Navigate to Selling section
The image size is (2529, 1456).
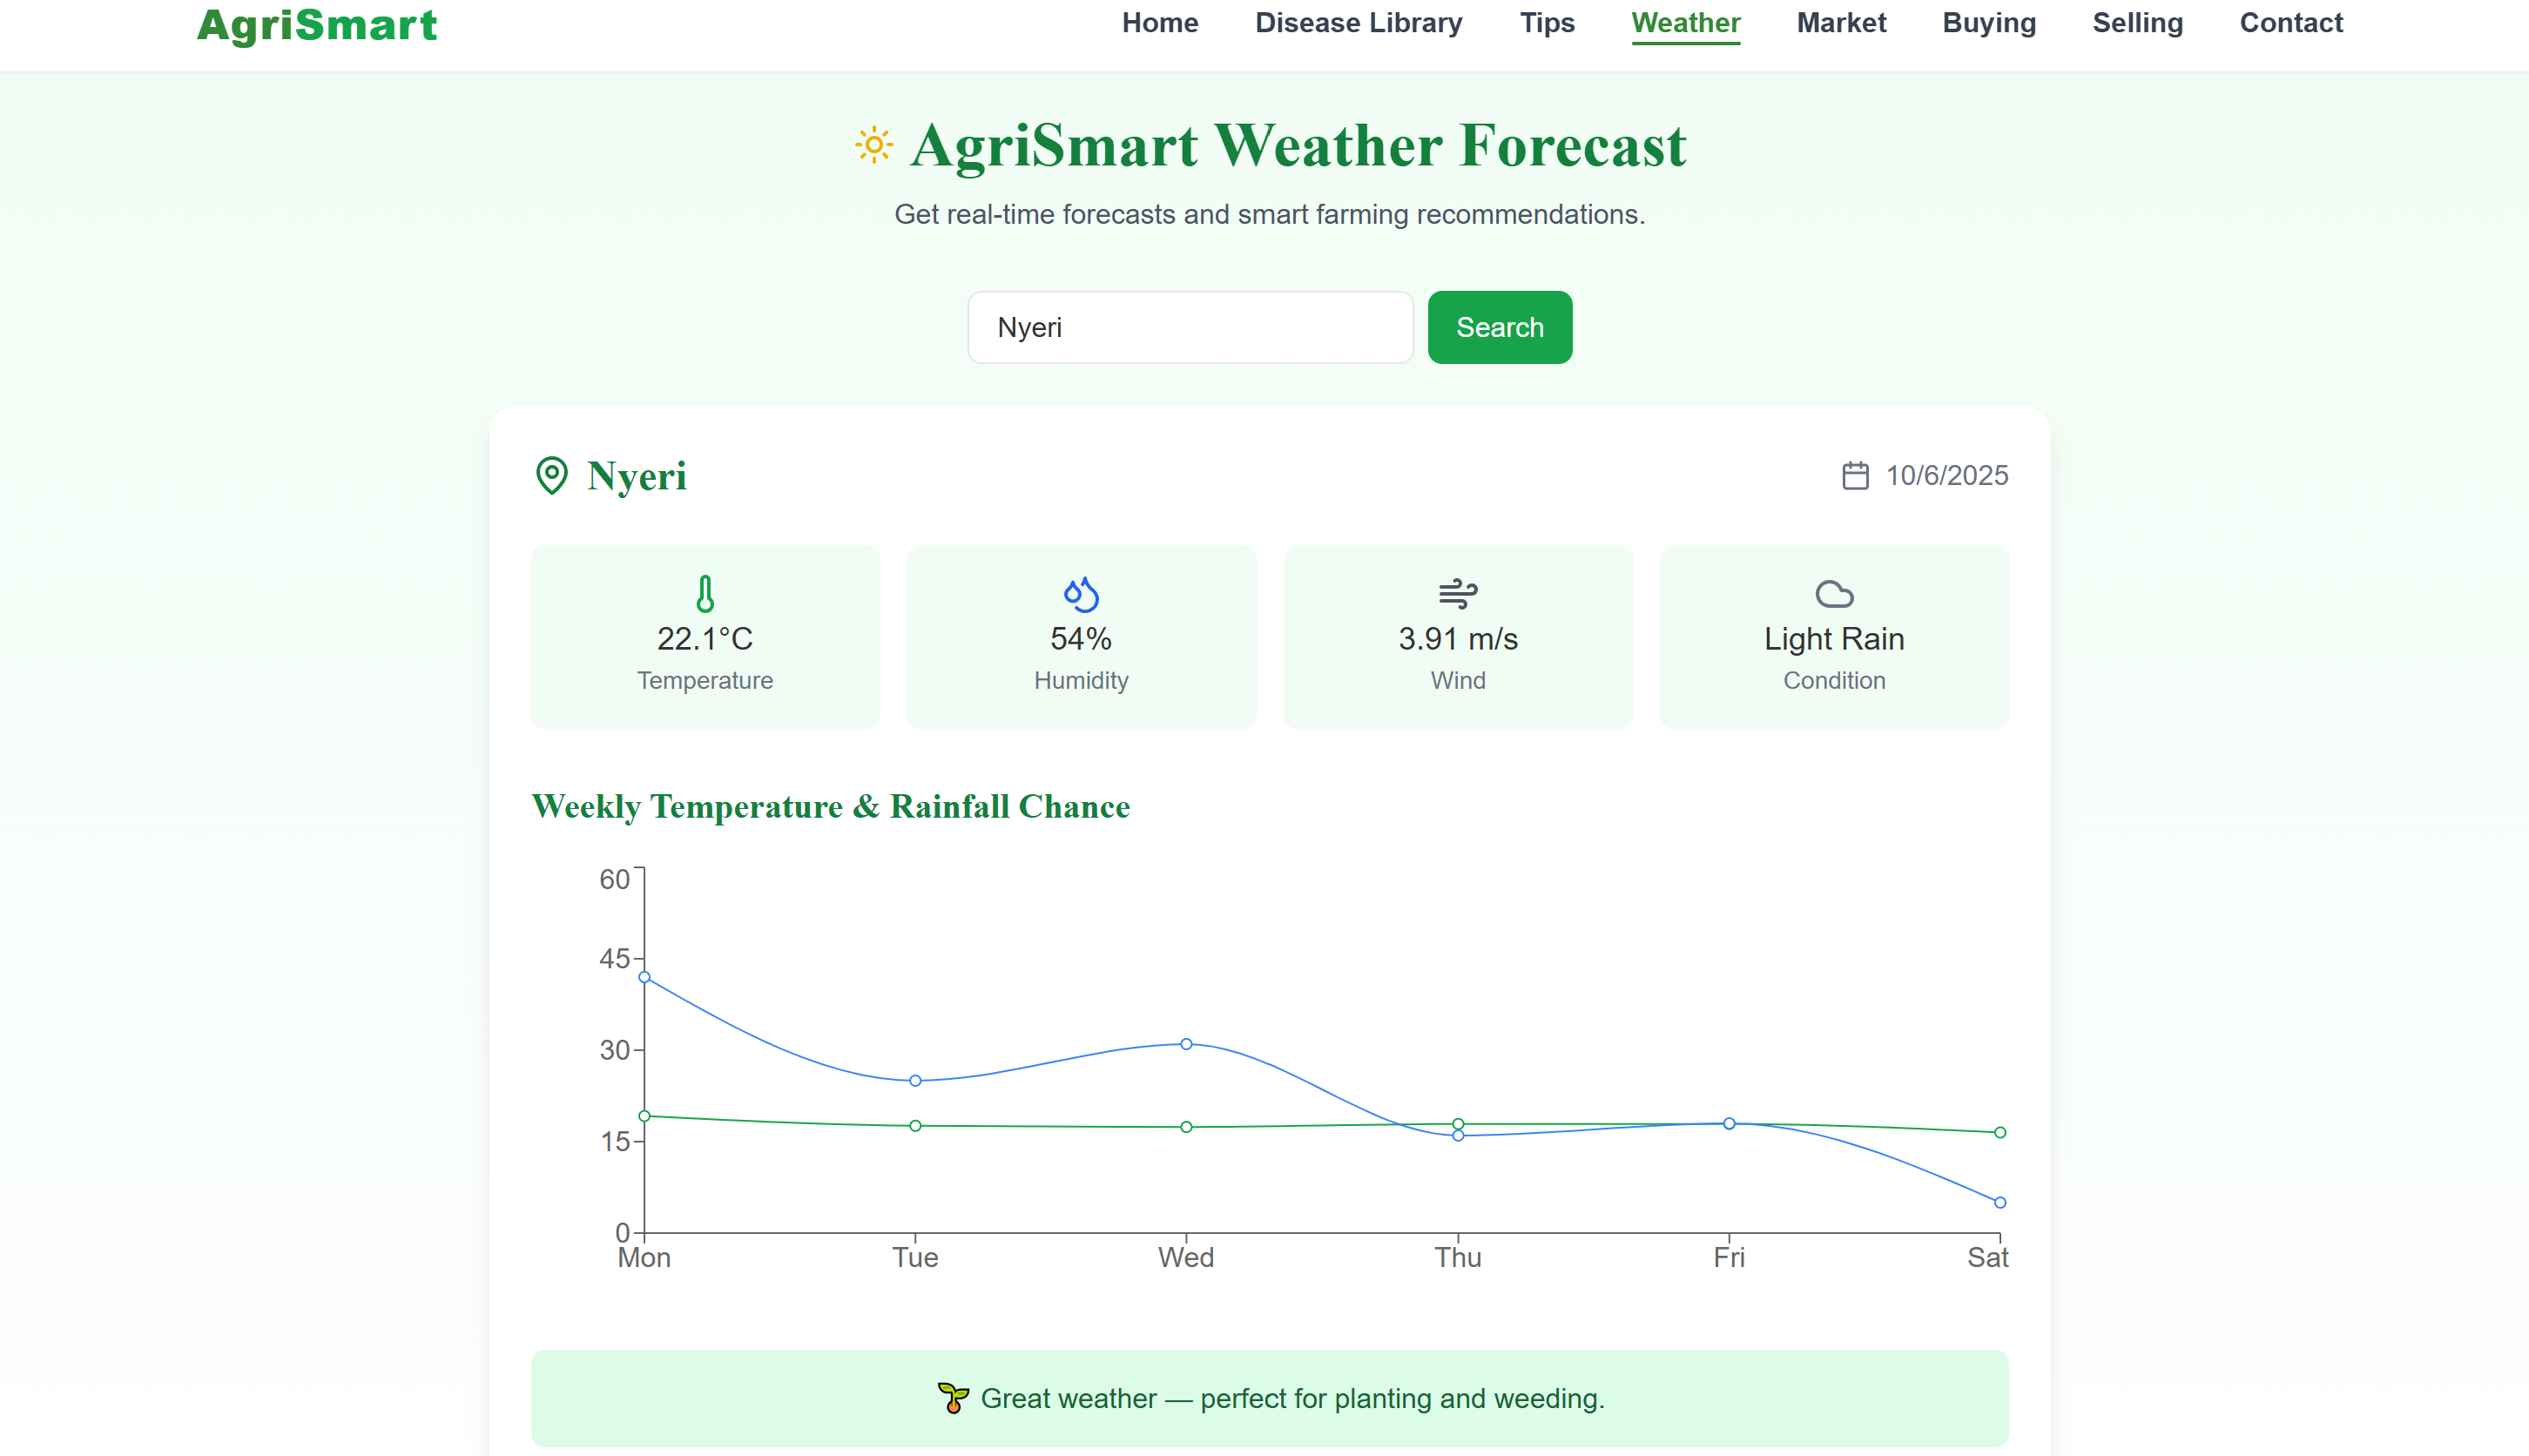2138,23
